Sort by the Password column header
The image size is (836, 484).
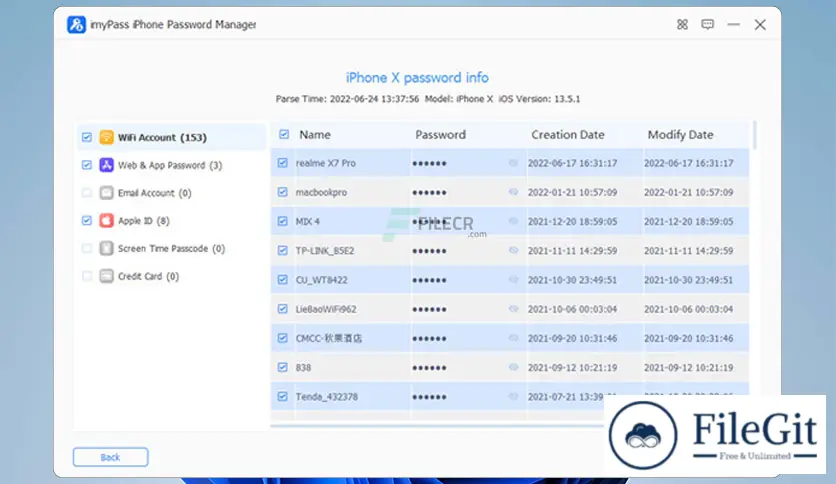(440, 135)
